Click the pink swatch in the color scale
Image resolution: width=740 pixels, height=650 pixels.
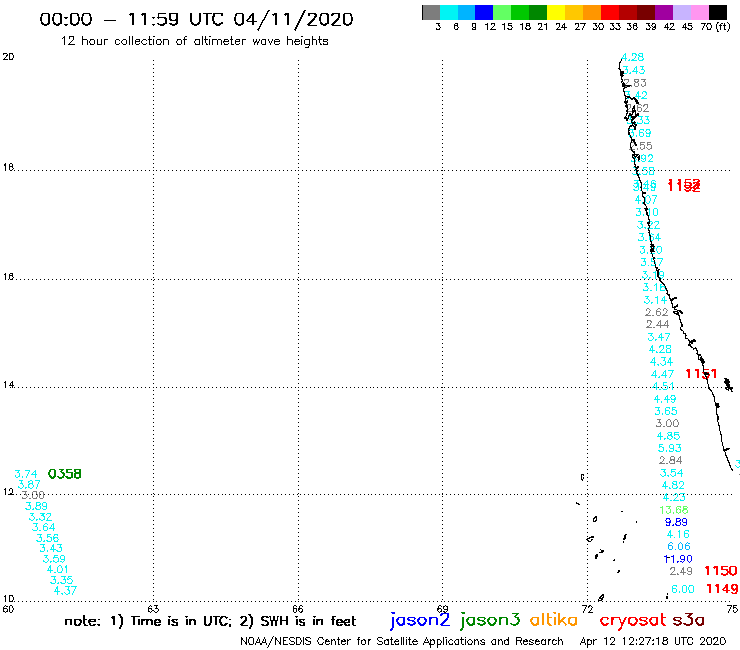pos(700,12)
